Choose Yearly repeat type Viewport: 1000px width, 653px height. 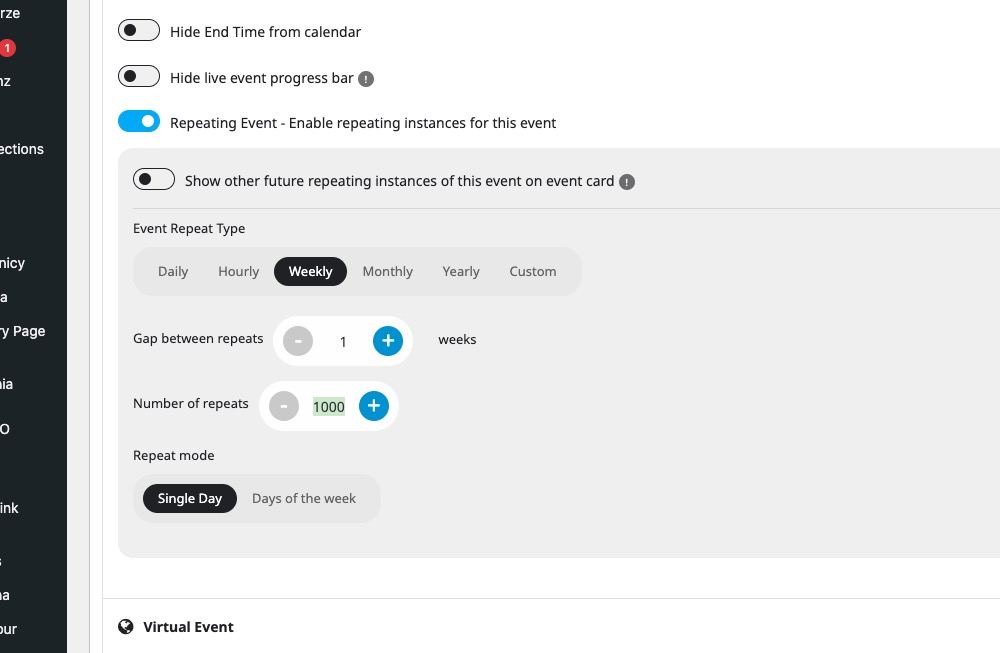461,272
